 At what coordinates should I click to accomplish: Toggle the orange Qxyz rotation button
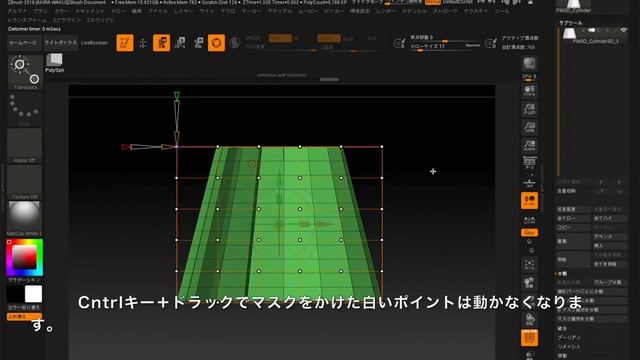[x=529, y=233]
